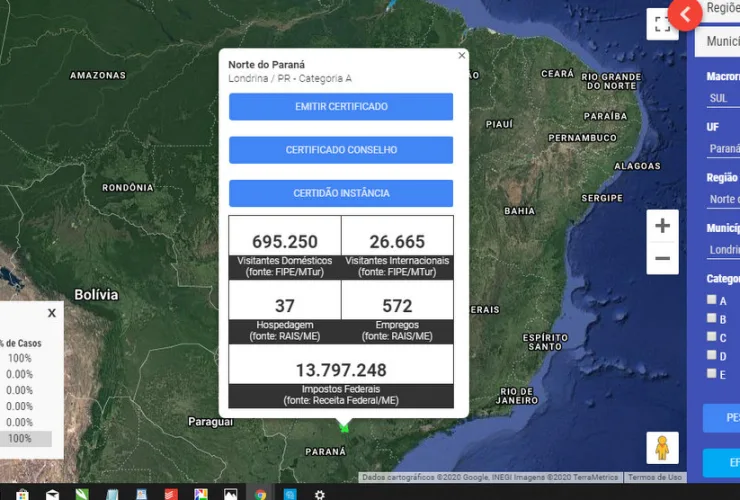Click the 26.665 Visitantes Internacionais value
This screenshot has width=740, height=500.
(397, 242)
